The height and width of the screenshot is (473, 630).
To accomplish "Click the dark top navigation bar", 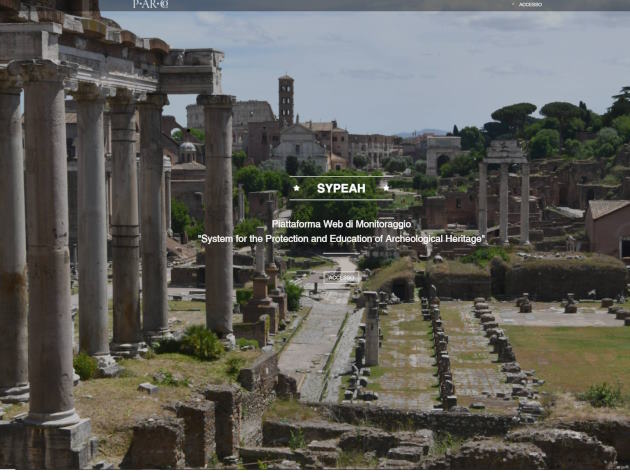I will (x=364, y=5).
